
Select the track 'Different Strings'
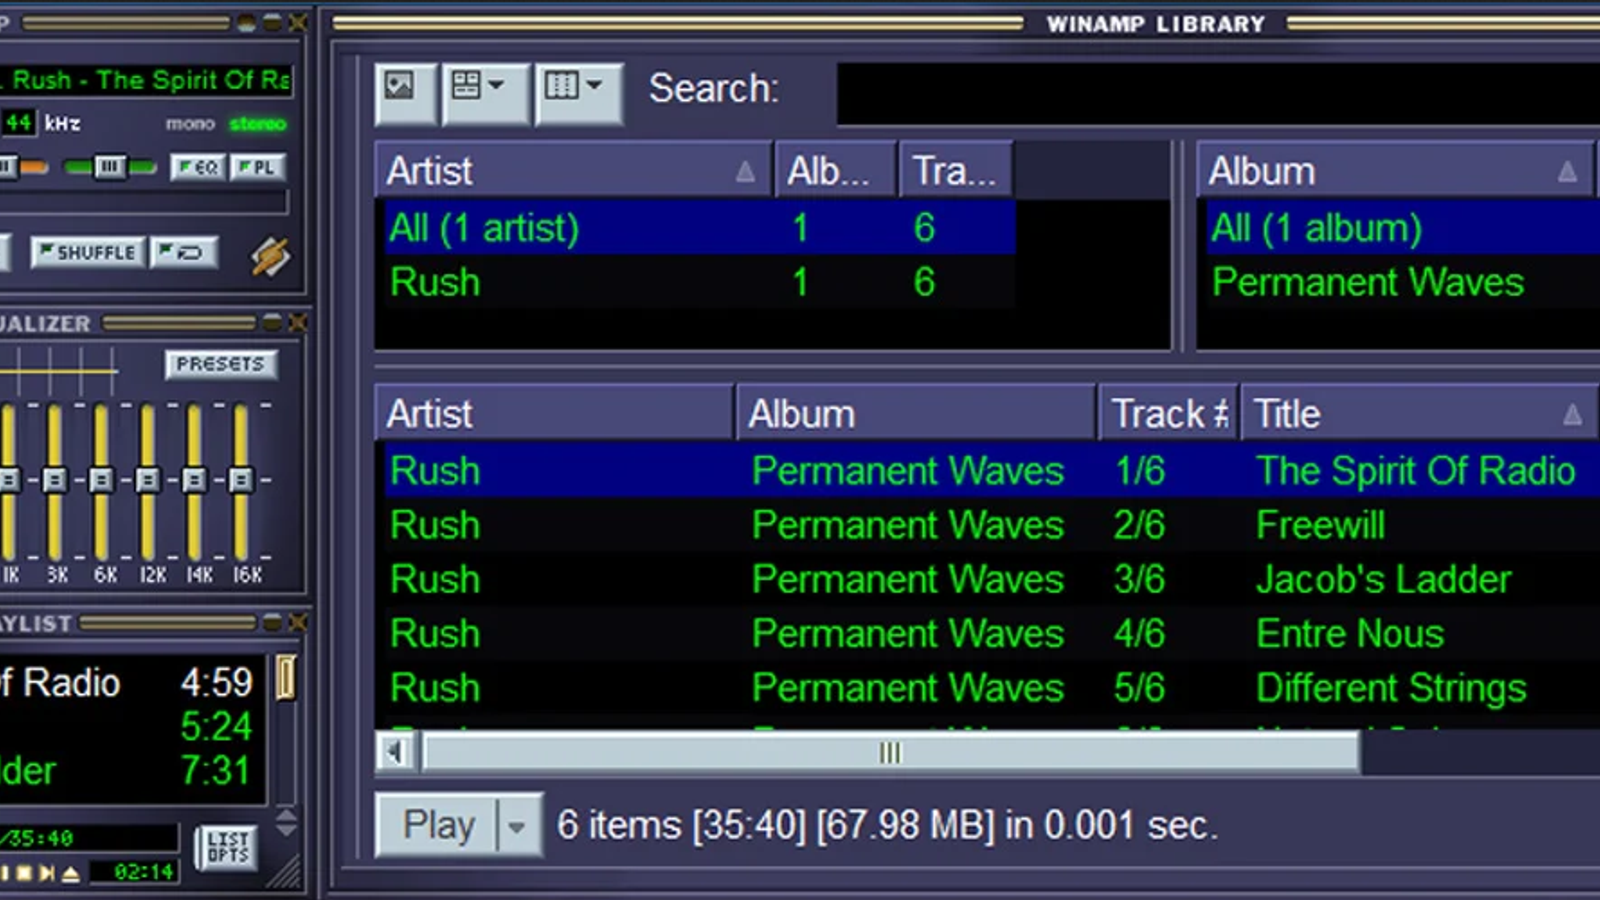[x=988, y=687]
